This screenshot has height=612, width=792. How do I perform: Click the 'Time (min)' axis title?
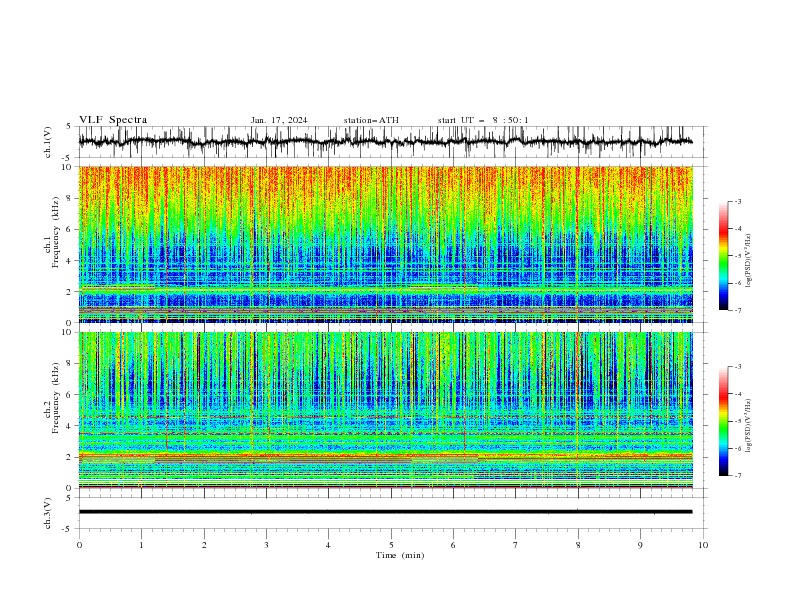400,555
